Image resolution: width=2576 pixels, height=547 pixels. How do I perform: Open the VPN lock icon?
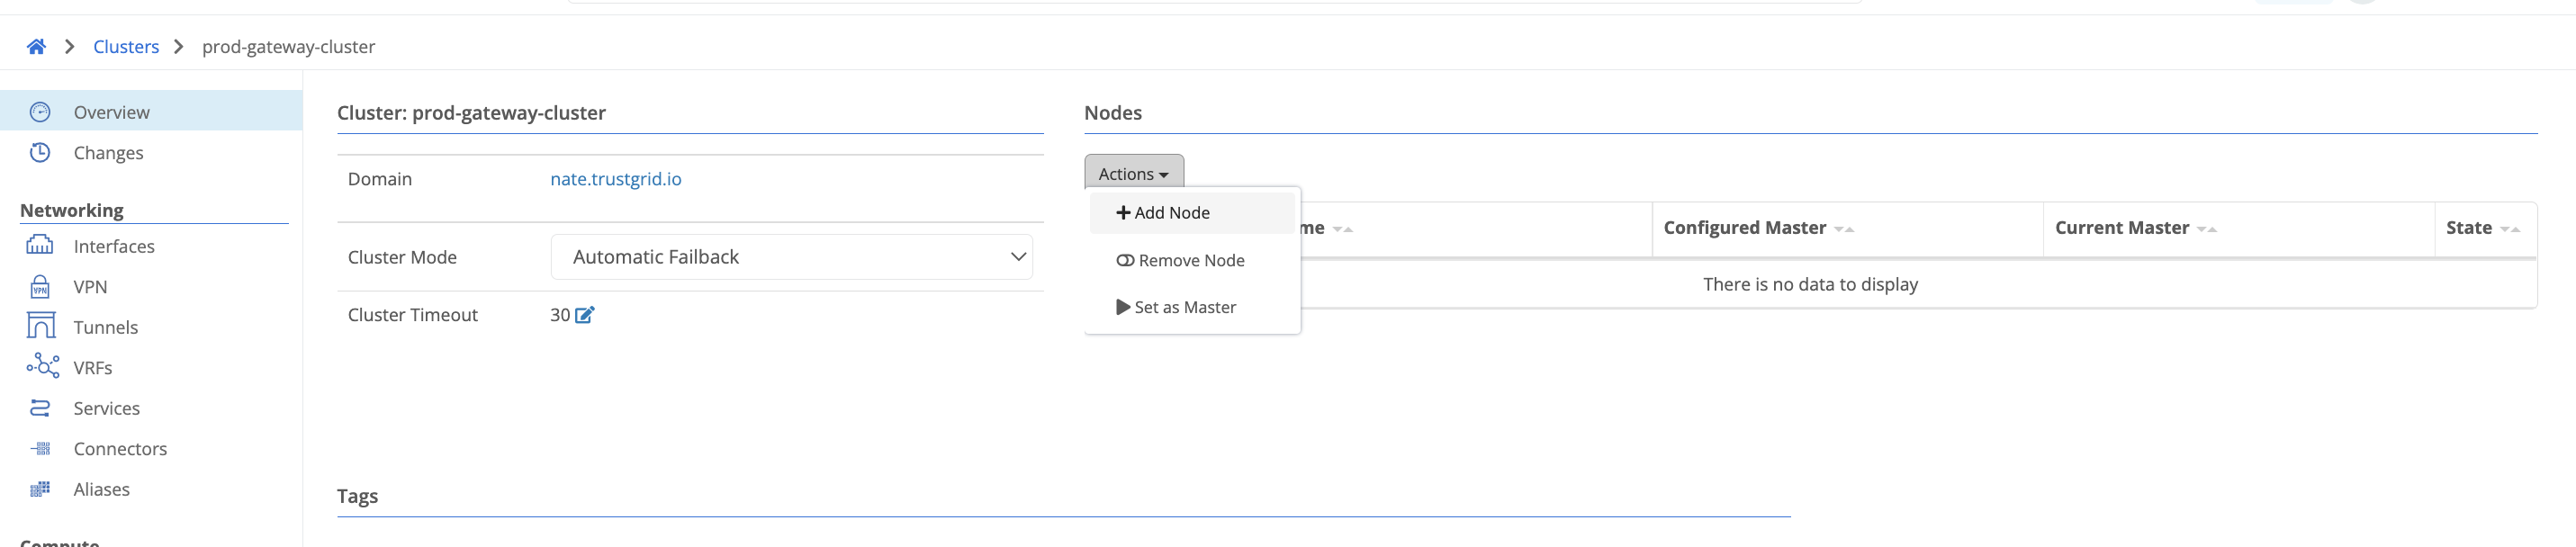[40, 287]
